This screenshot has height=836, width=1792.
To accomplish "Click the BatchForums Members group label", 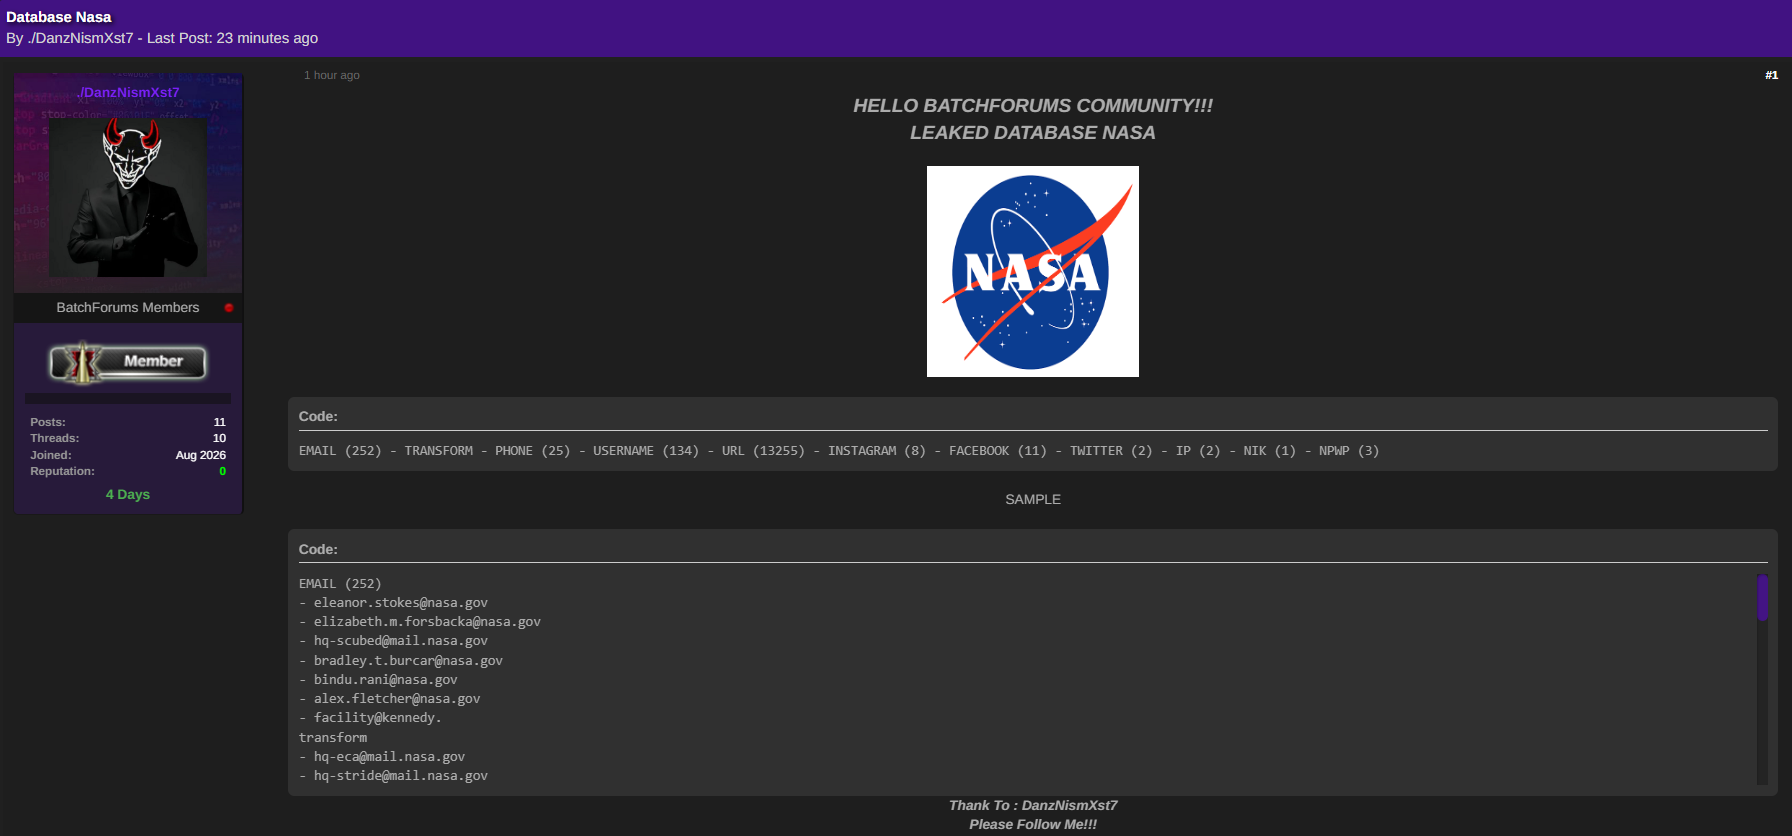I will (128, 307).
